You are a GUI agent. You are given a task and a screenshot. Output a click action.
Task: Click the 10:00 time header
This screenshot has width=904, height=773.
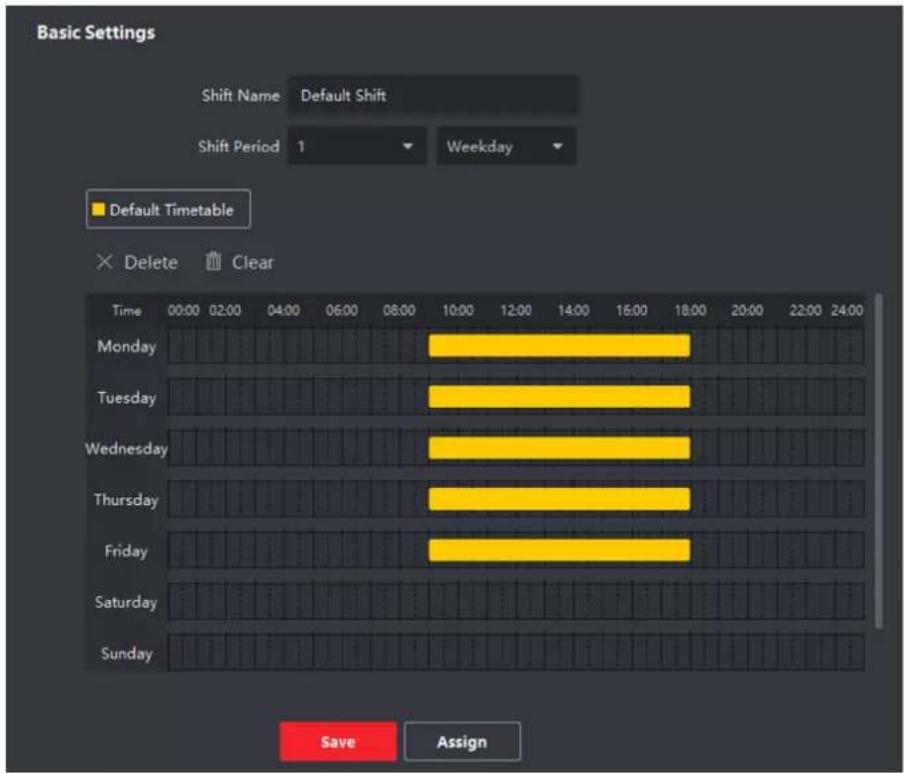pos(458,310)
